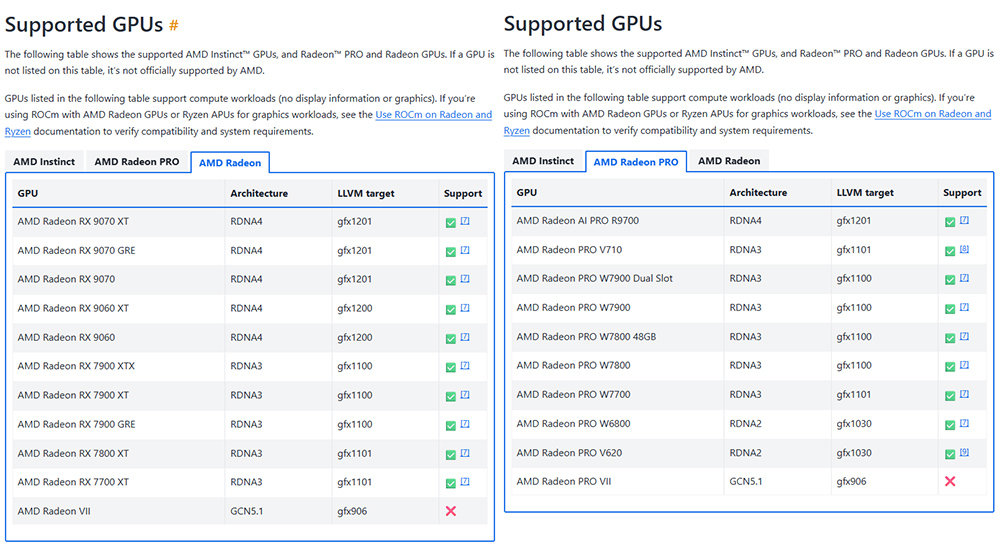Open 'Use ROCm on Radeon' link above Radeon PRO table
Viewport: 1000px width, 548px height.
pyautogui.click(x=932, y=115)
